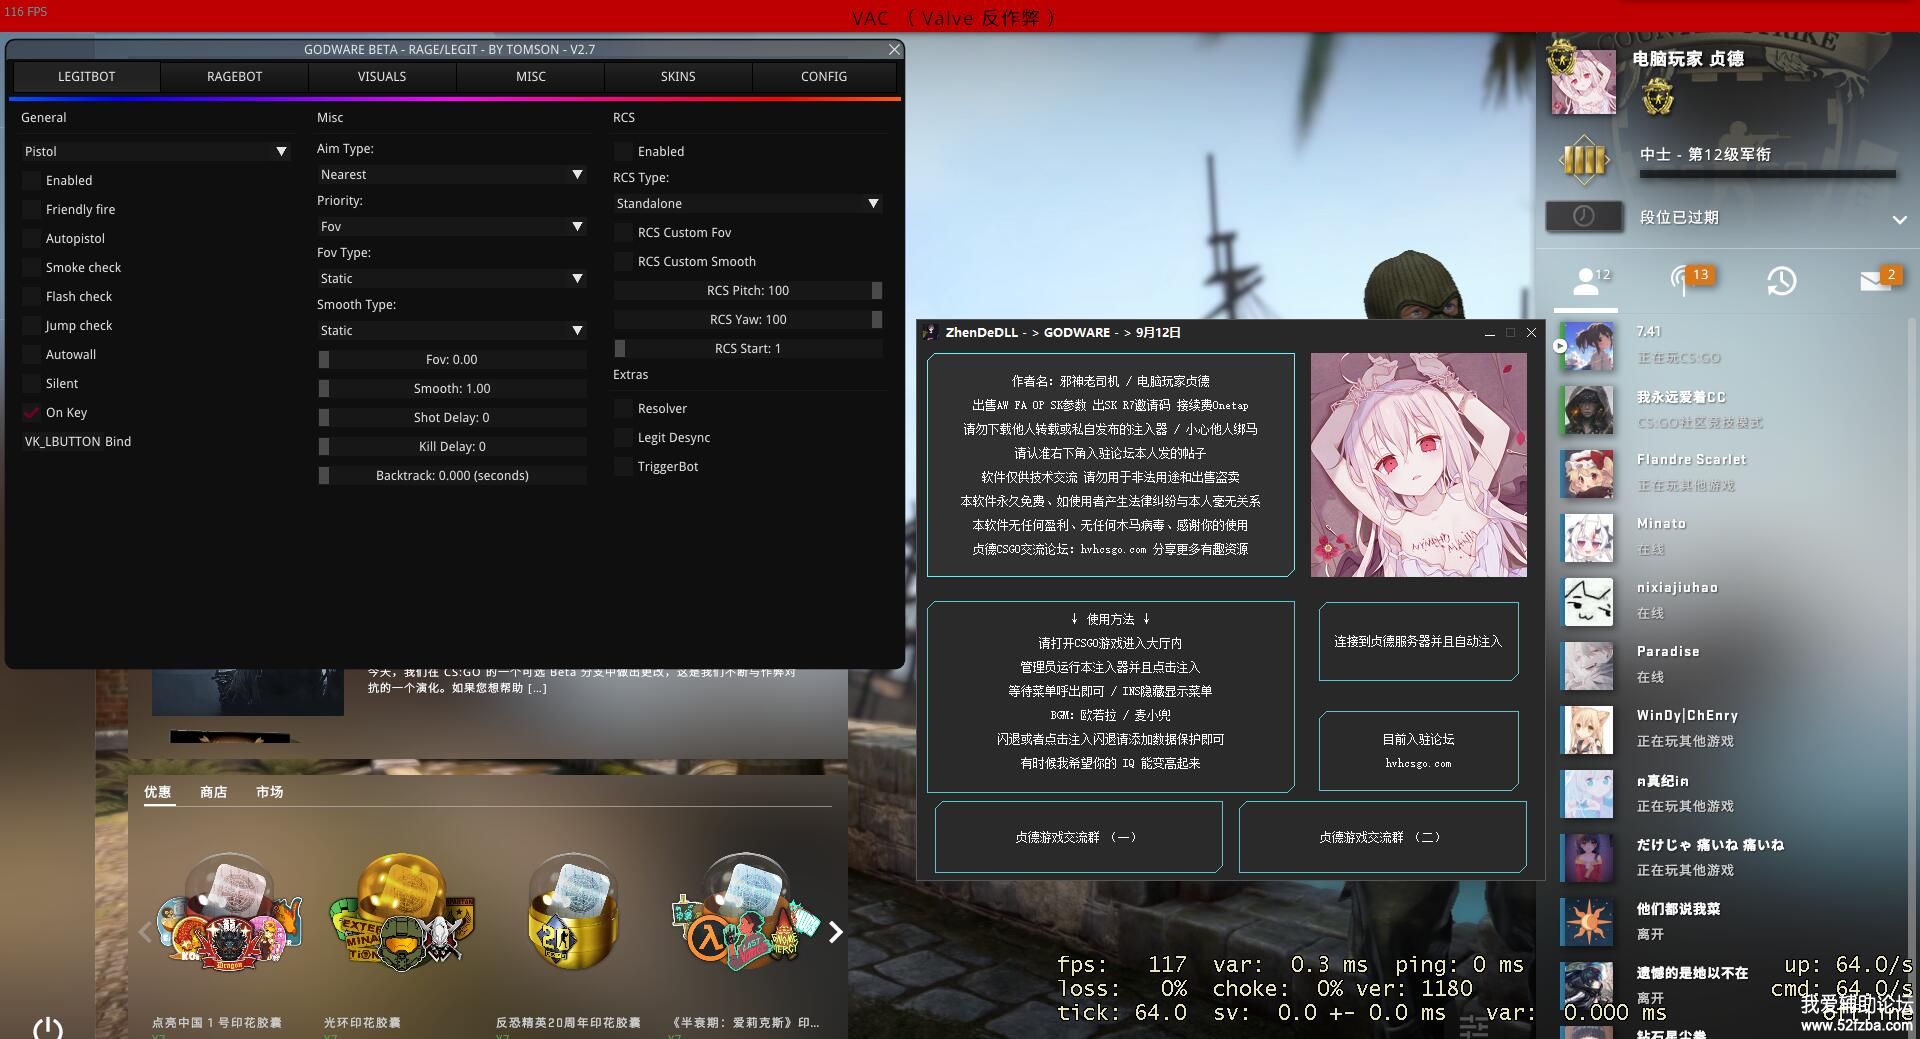Open the Pistol weapon dropdown

156,151
